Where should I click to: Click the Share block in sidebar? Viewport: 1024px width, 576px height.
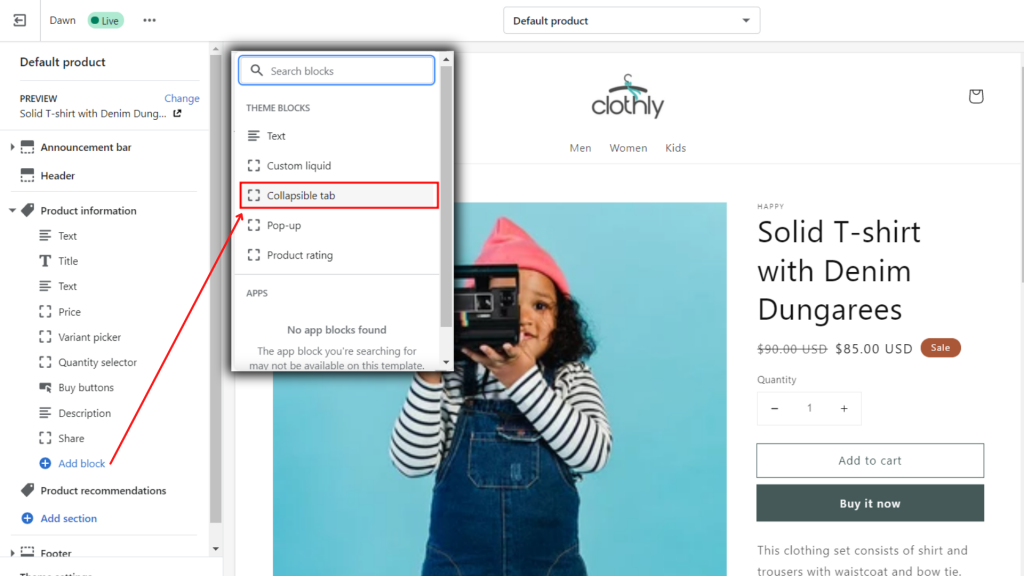[x=73, y=438]
